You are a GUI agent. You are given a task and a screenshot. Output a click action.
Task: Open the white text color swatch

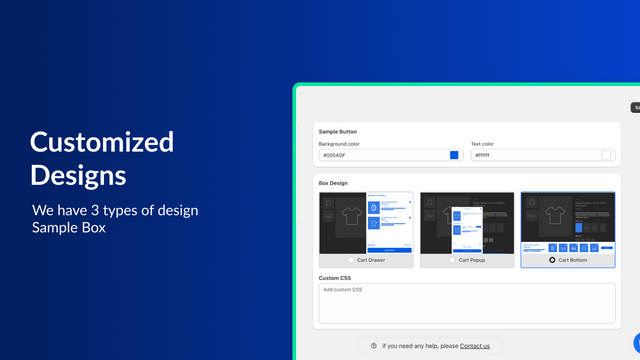point(606,155)
